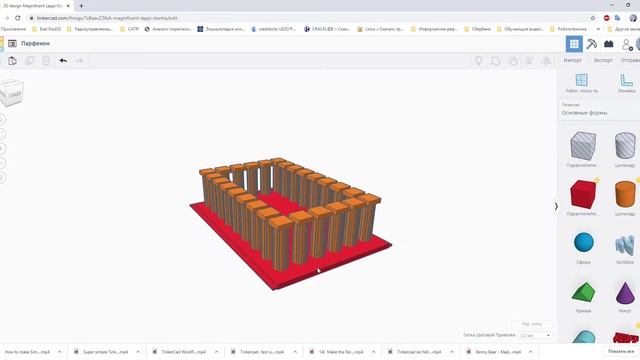Screen dimensions: 640x360
Task: Pick the striped hole box shape
Action: click(583, 146)
